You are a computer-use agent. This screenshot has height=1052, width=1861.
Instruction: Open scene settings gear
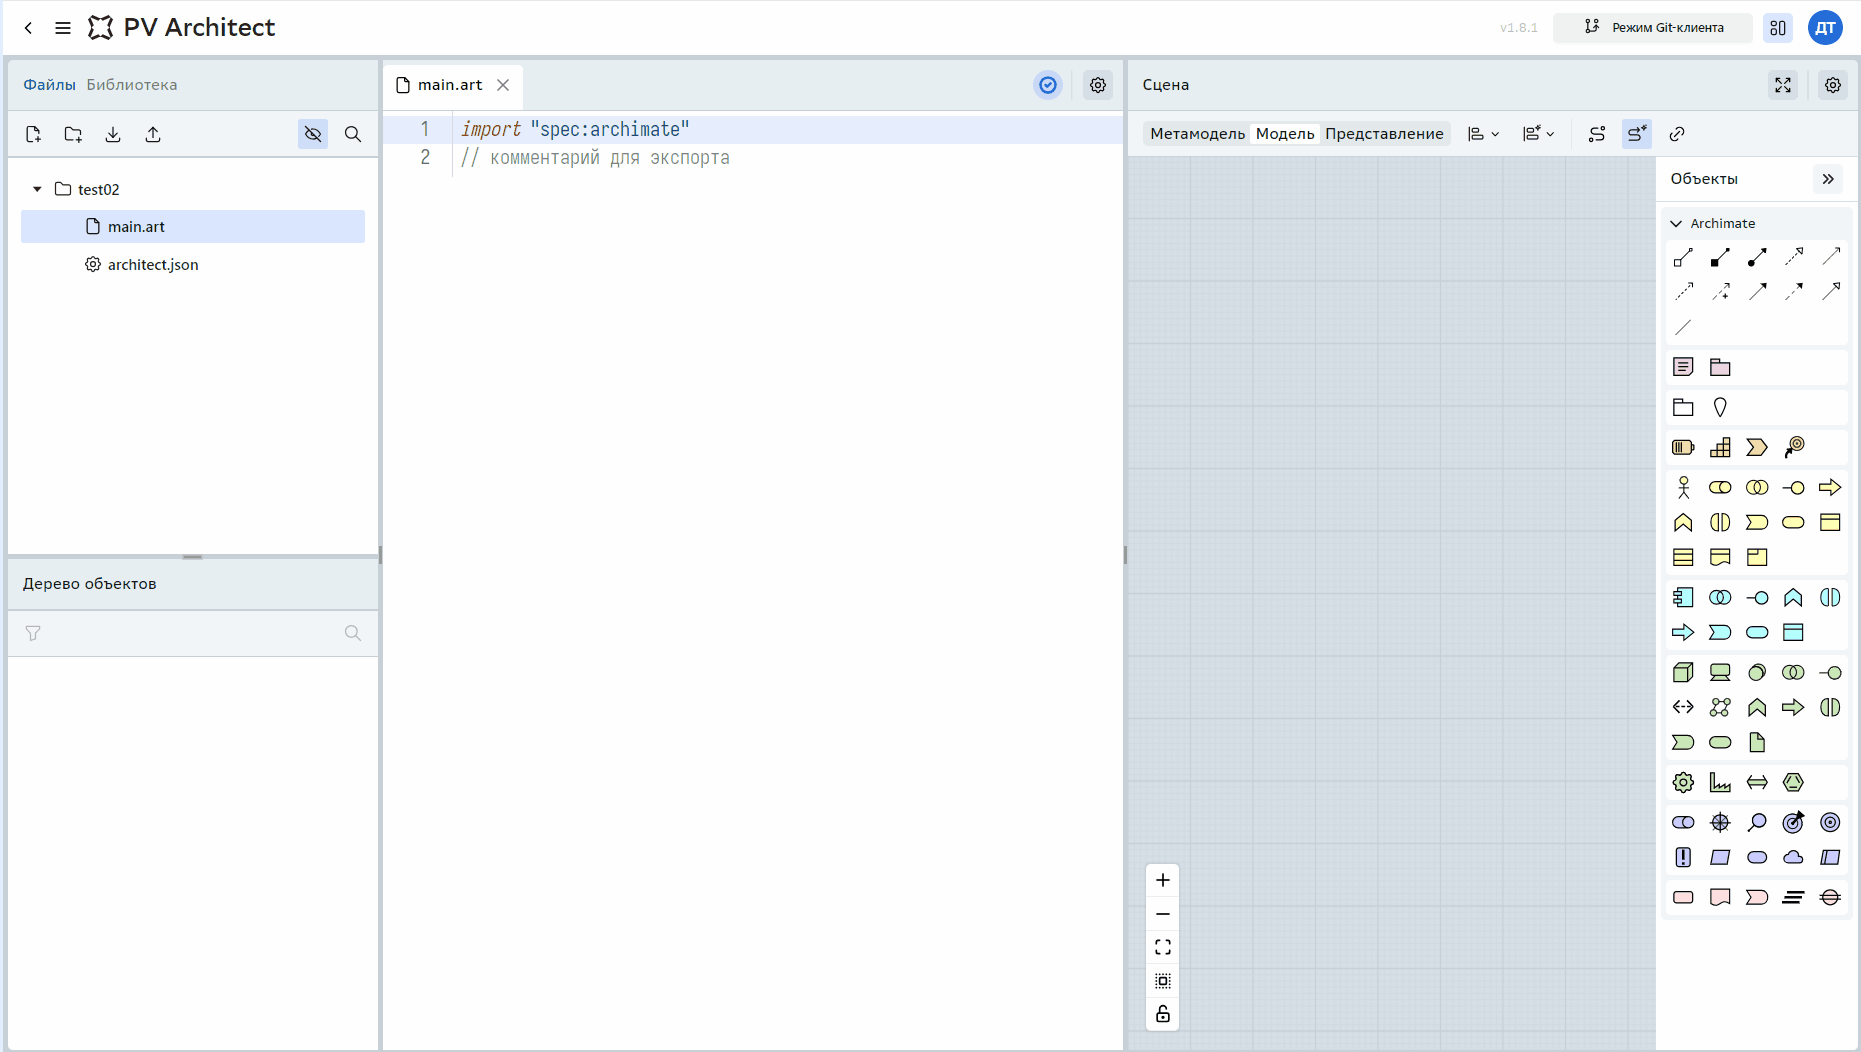(1833, 85)
